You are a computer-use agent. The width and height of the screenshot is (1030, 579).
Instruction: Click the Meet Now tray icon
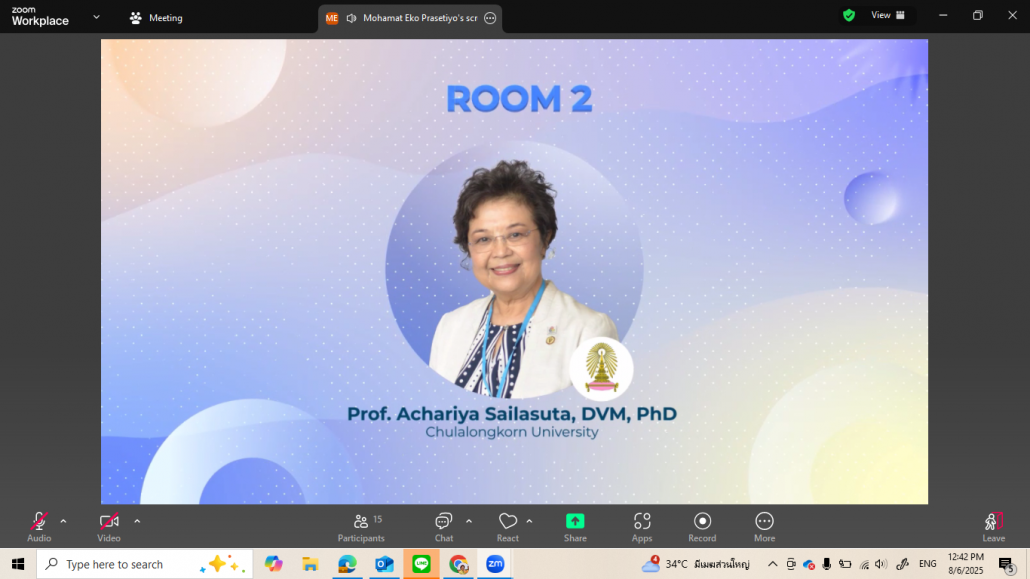pos(791,564)
